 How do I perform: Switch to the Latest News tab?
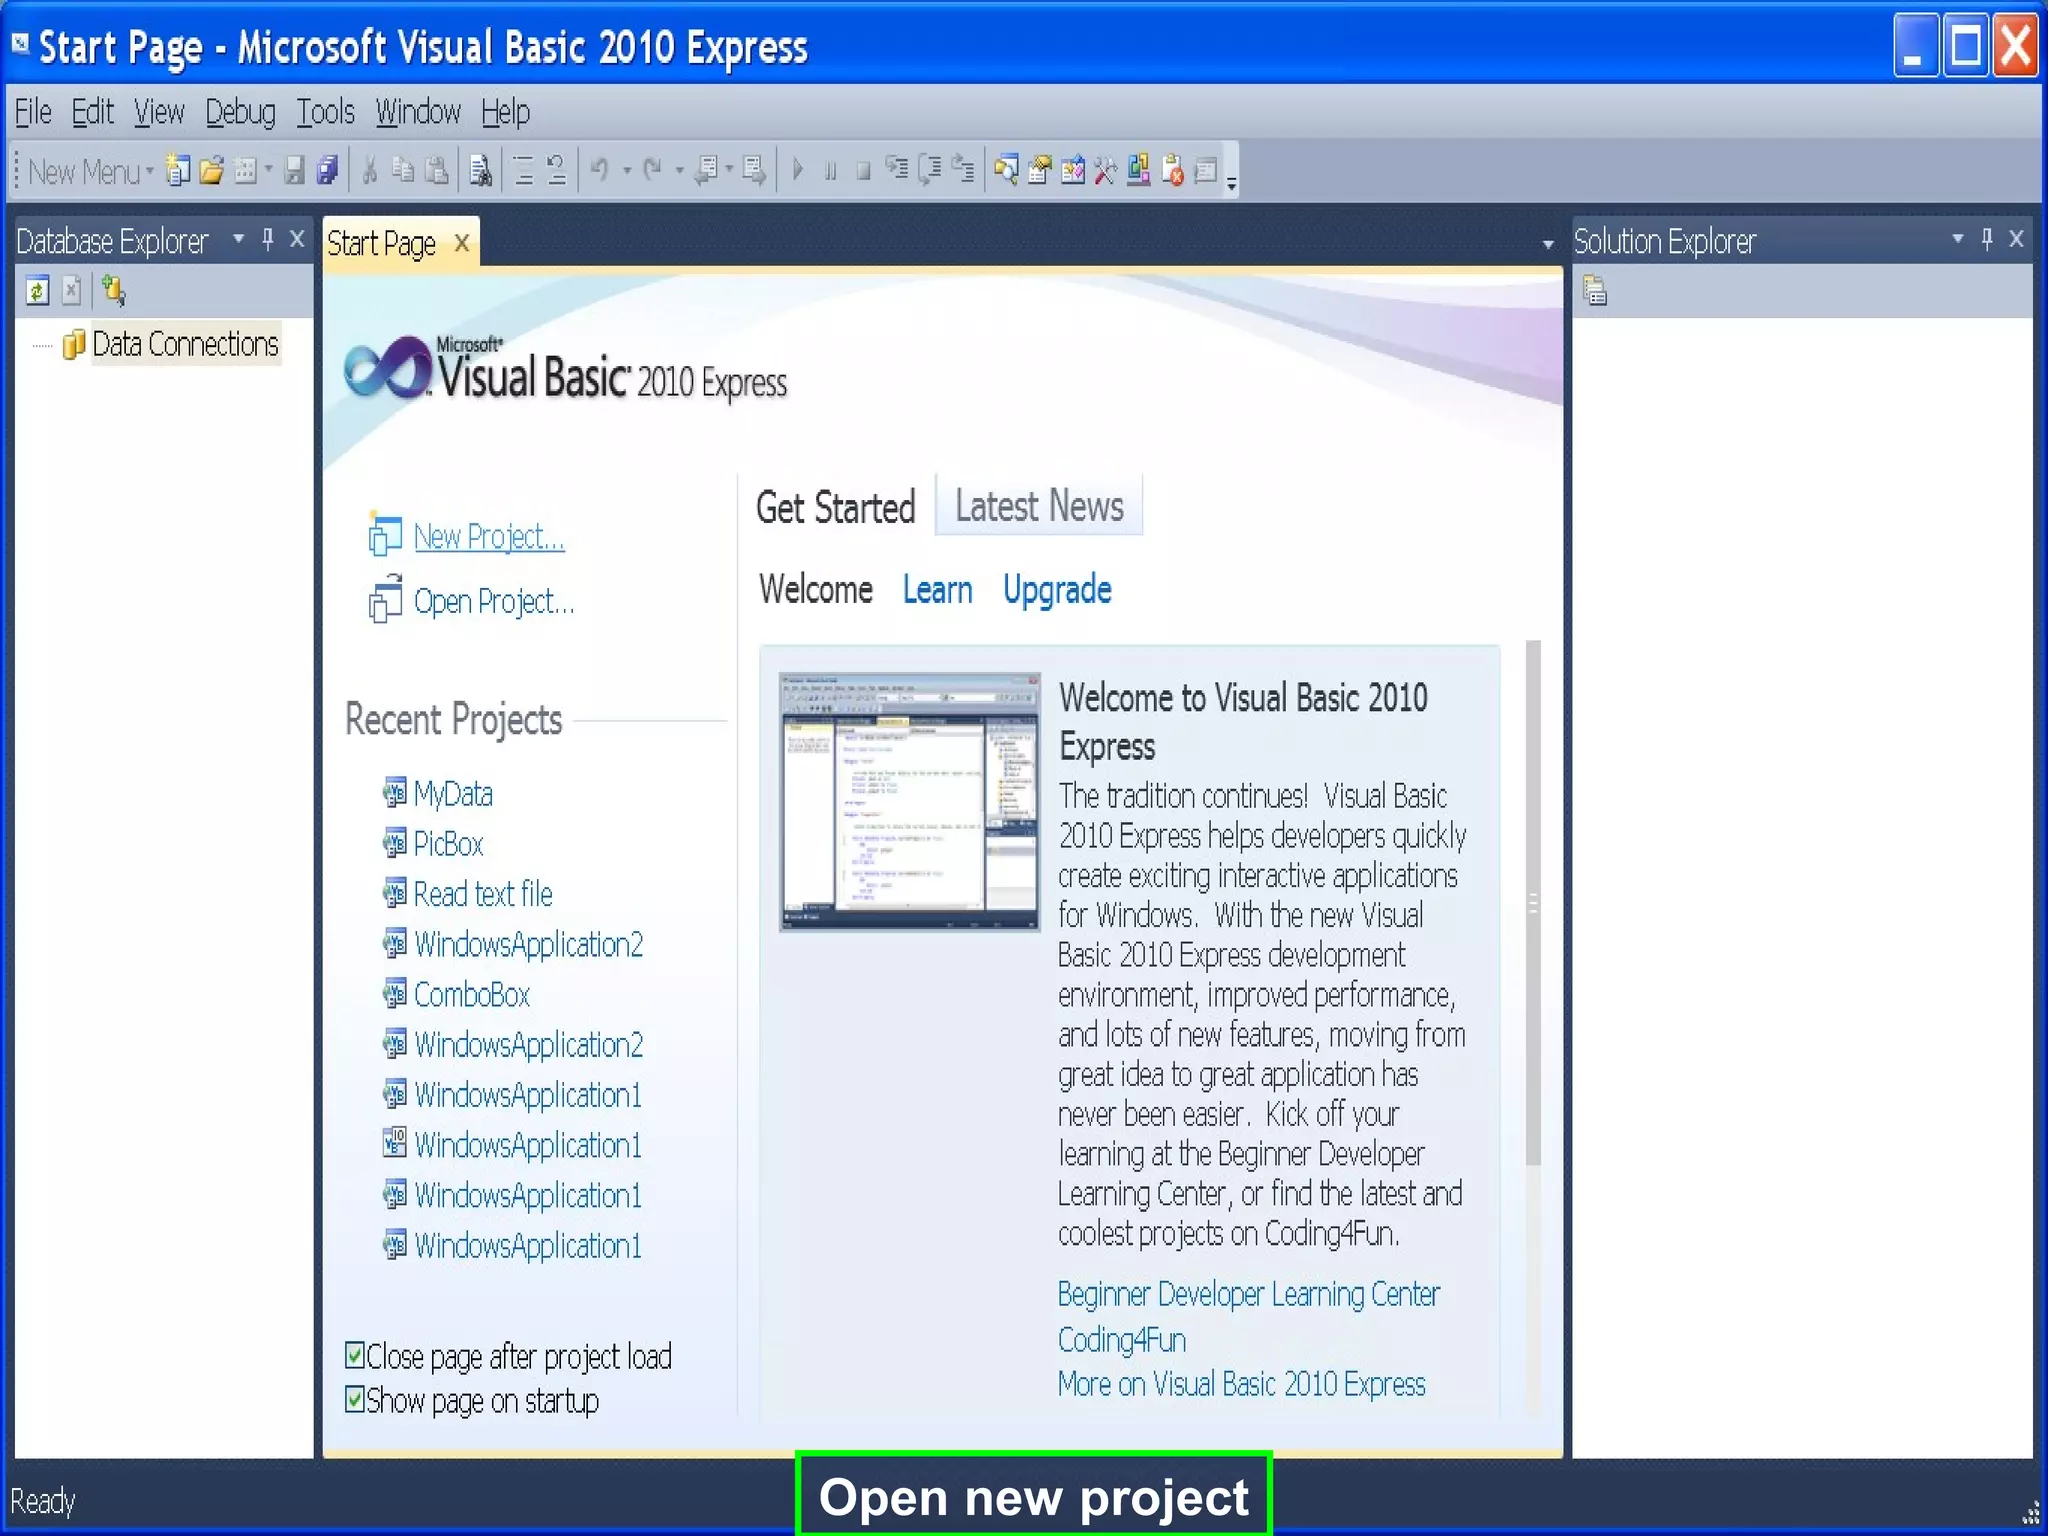point(1038,507)
